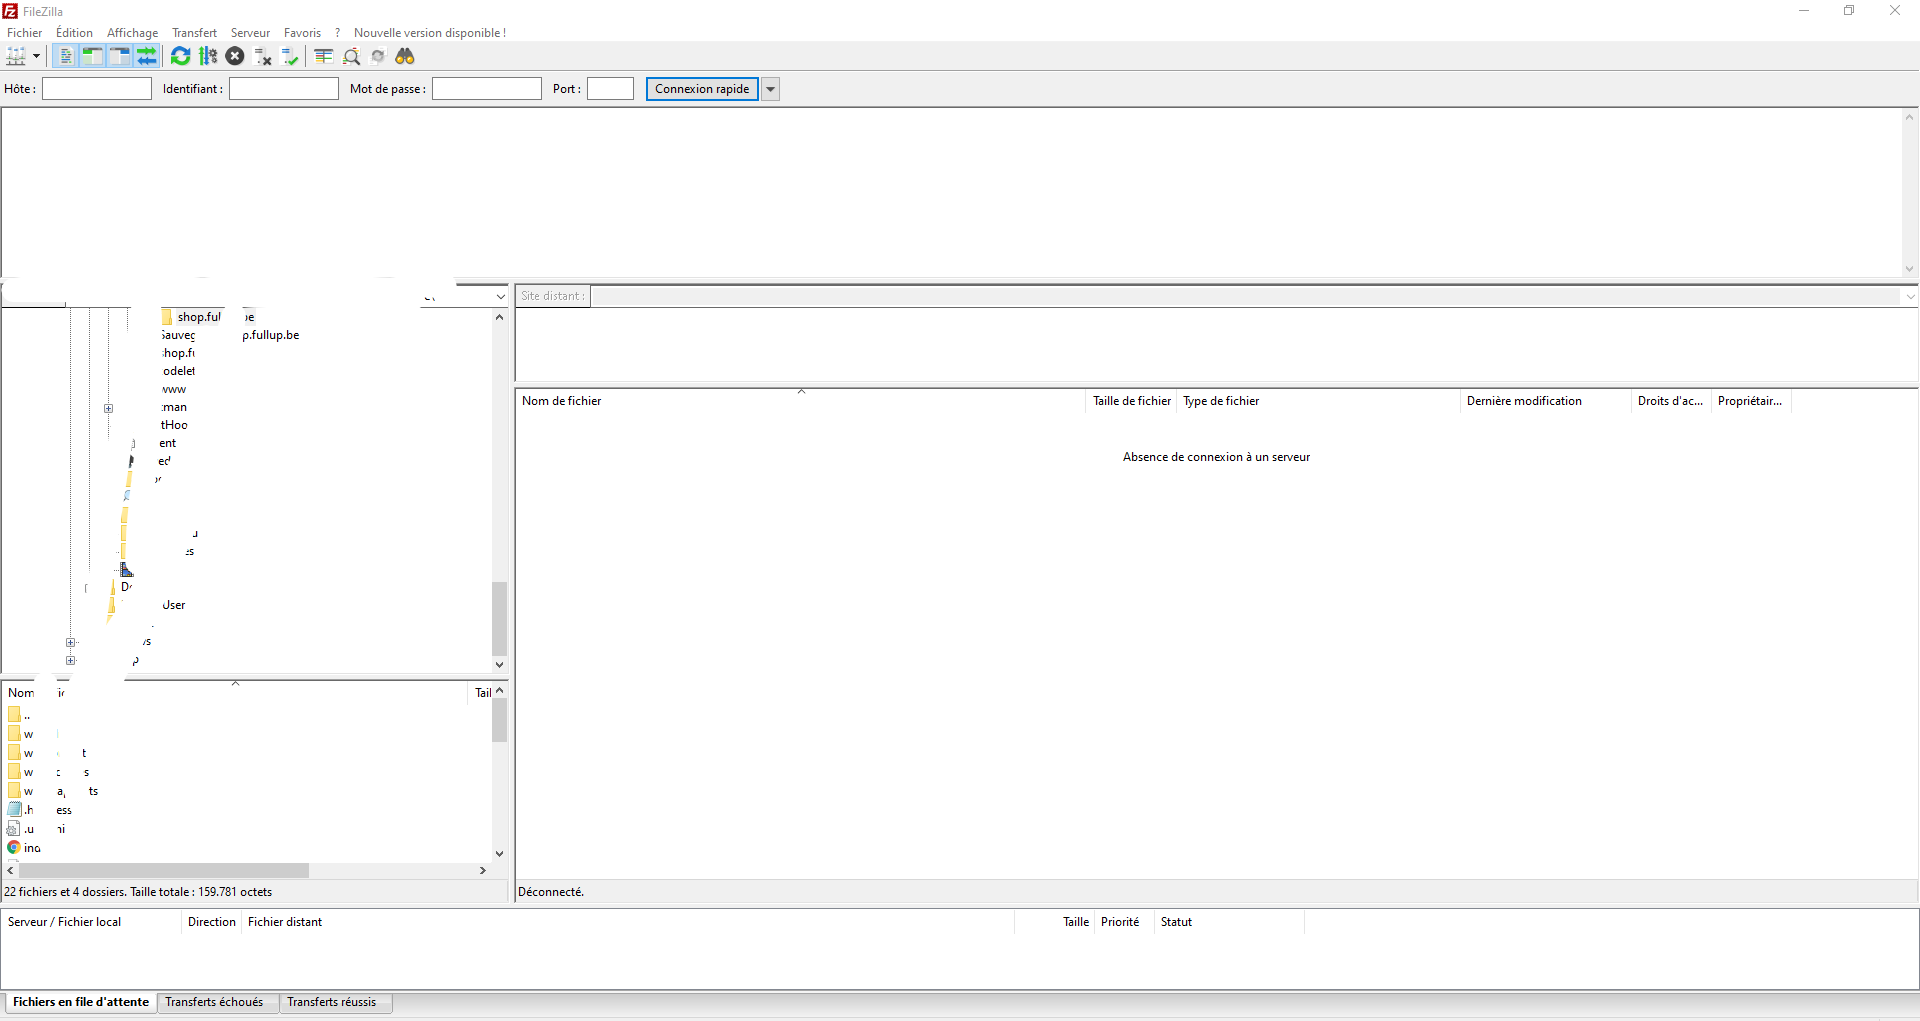Toggle the transfer queue display
1920x1021 pixels.
click(147, 56)
